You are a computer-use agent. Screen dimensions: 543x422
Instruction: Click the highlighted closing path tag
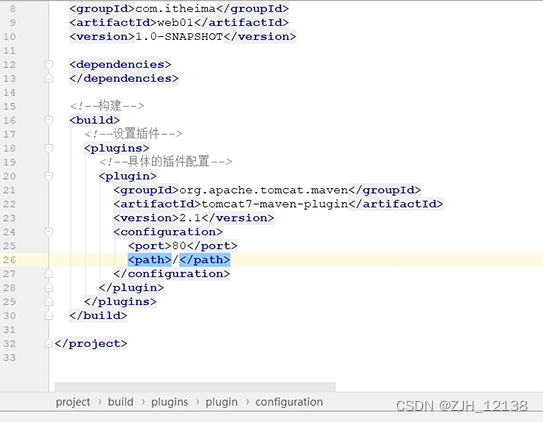[x=205, y=260]
